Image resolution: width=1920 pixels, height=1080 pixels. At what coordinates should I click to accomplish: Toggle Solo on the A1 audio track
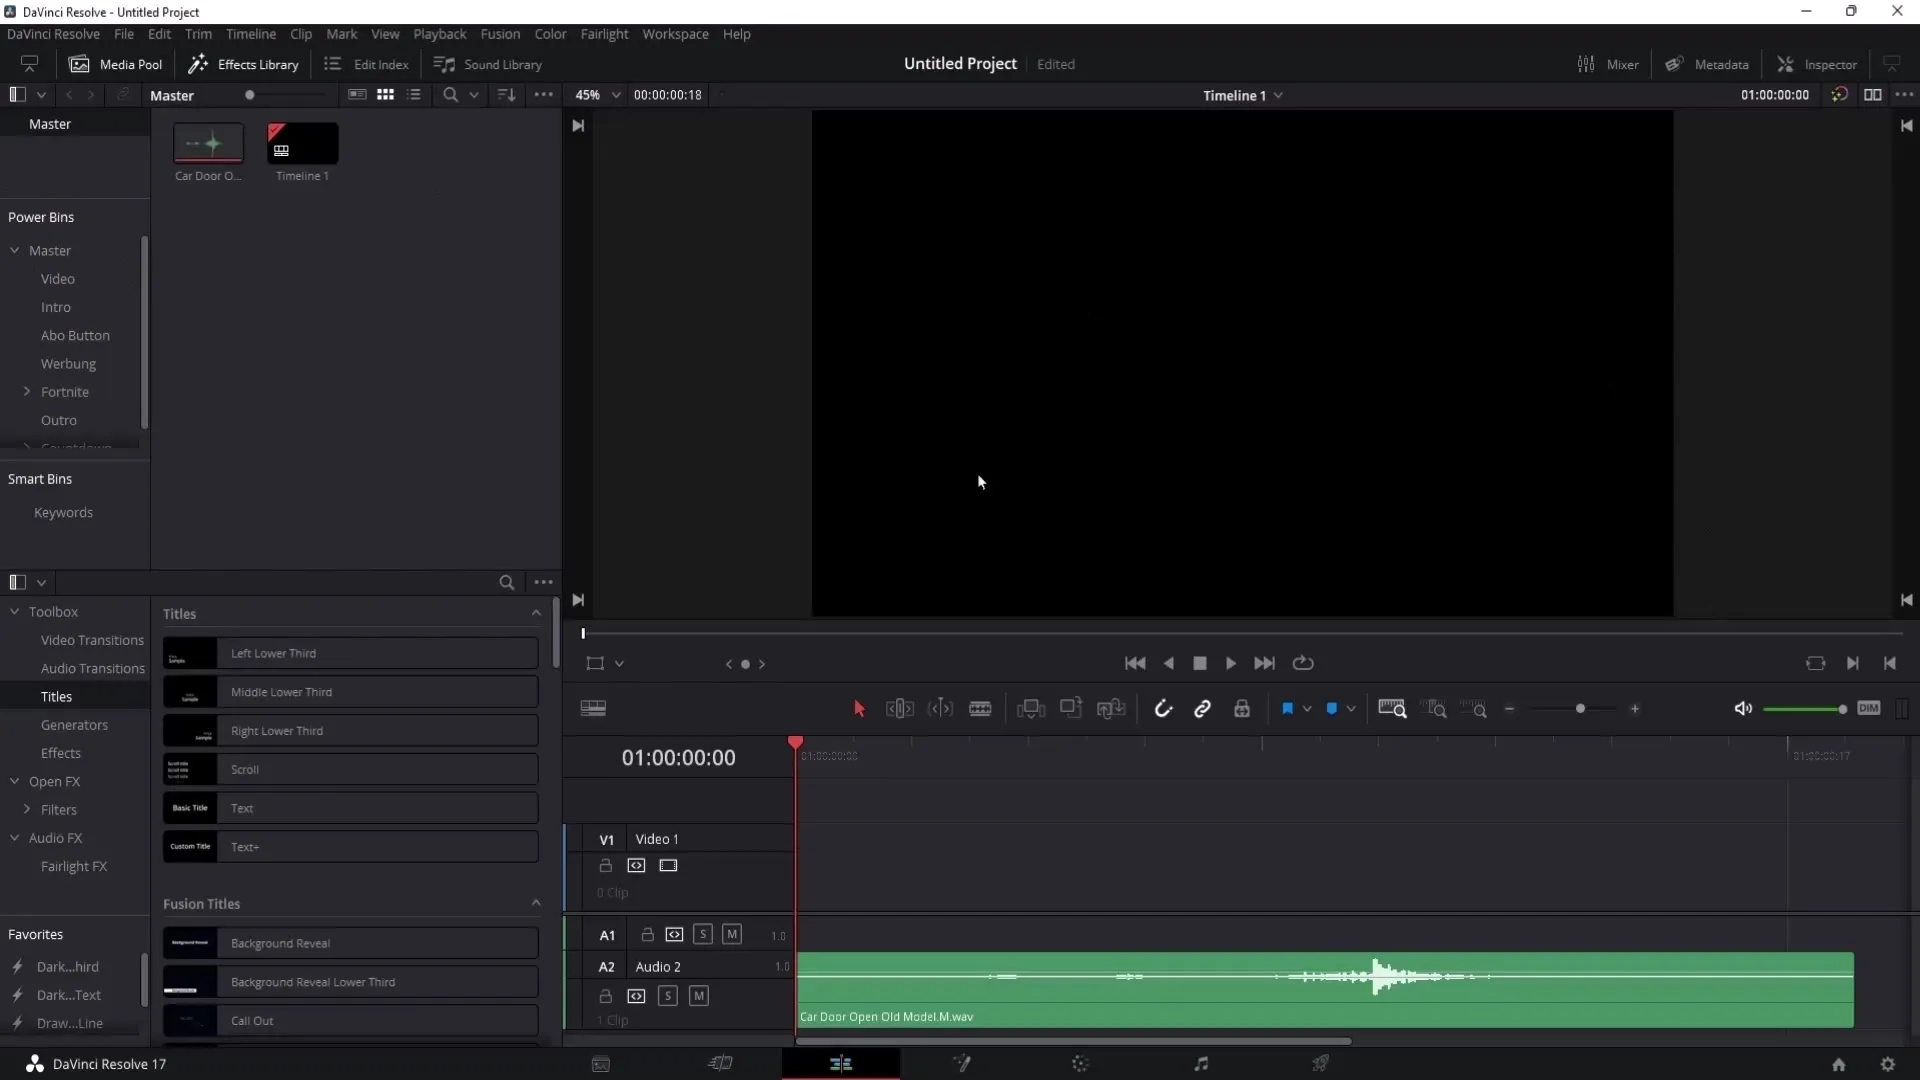(x=703, y=935)
